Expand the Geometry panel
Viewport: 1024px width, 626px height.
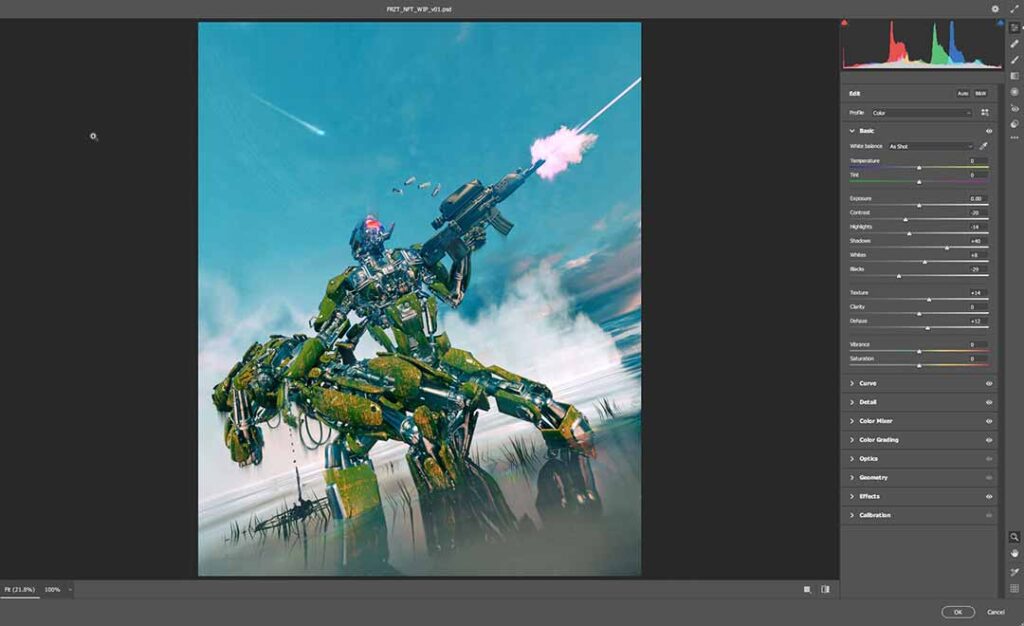(873, 478)
